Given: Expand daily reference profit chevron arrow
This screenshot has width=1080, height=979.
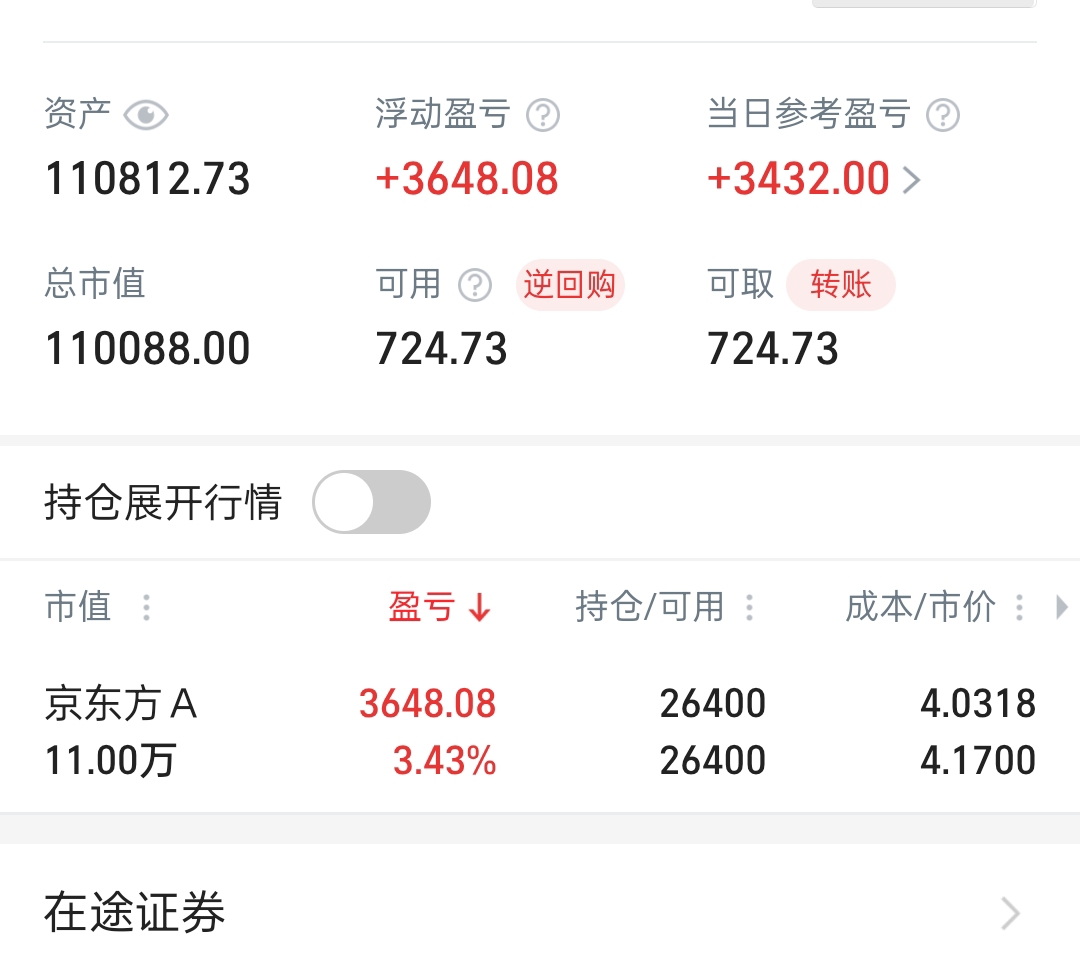Looking at the screenshot, I should click(912, 180).
